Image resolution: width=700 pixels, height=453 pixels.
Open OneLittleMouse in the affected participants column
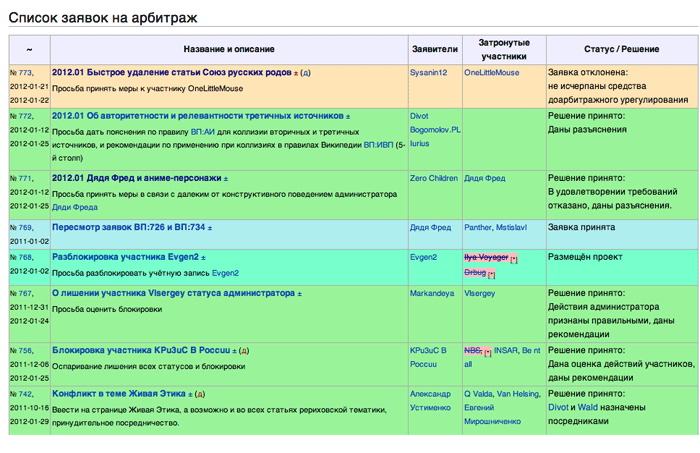point(498,73)
